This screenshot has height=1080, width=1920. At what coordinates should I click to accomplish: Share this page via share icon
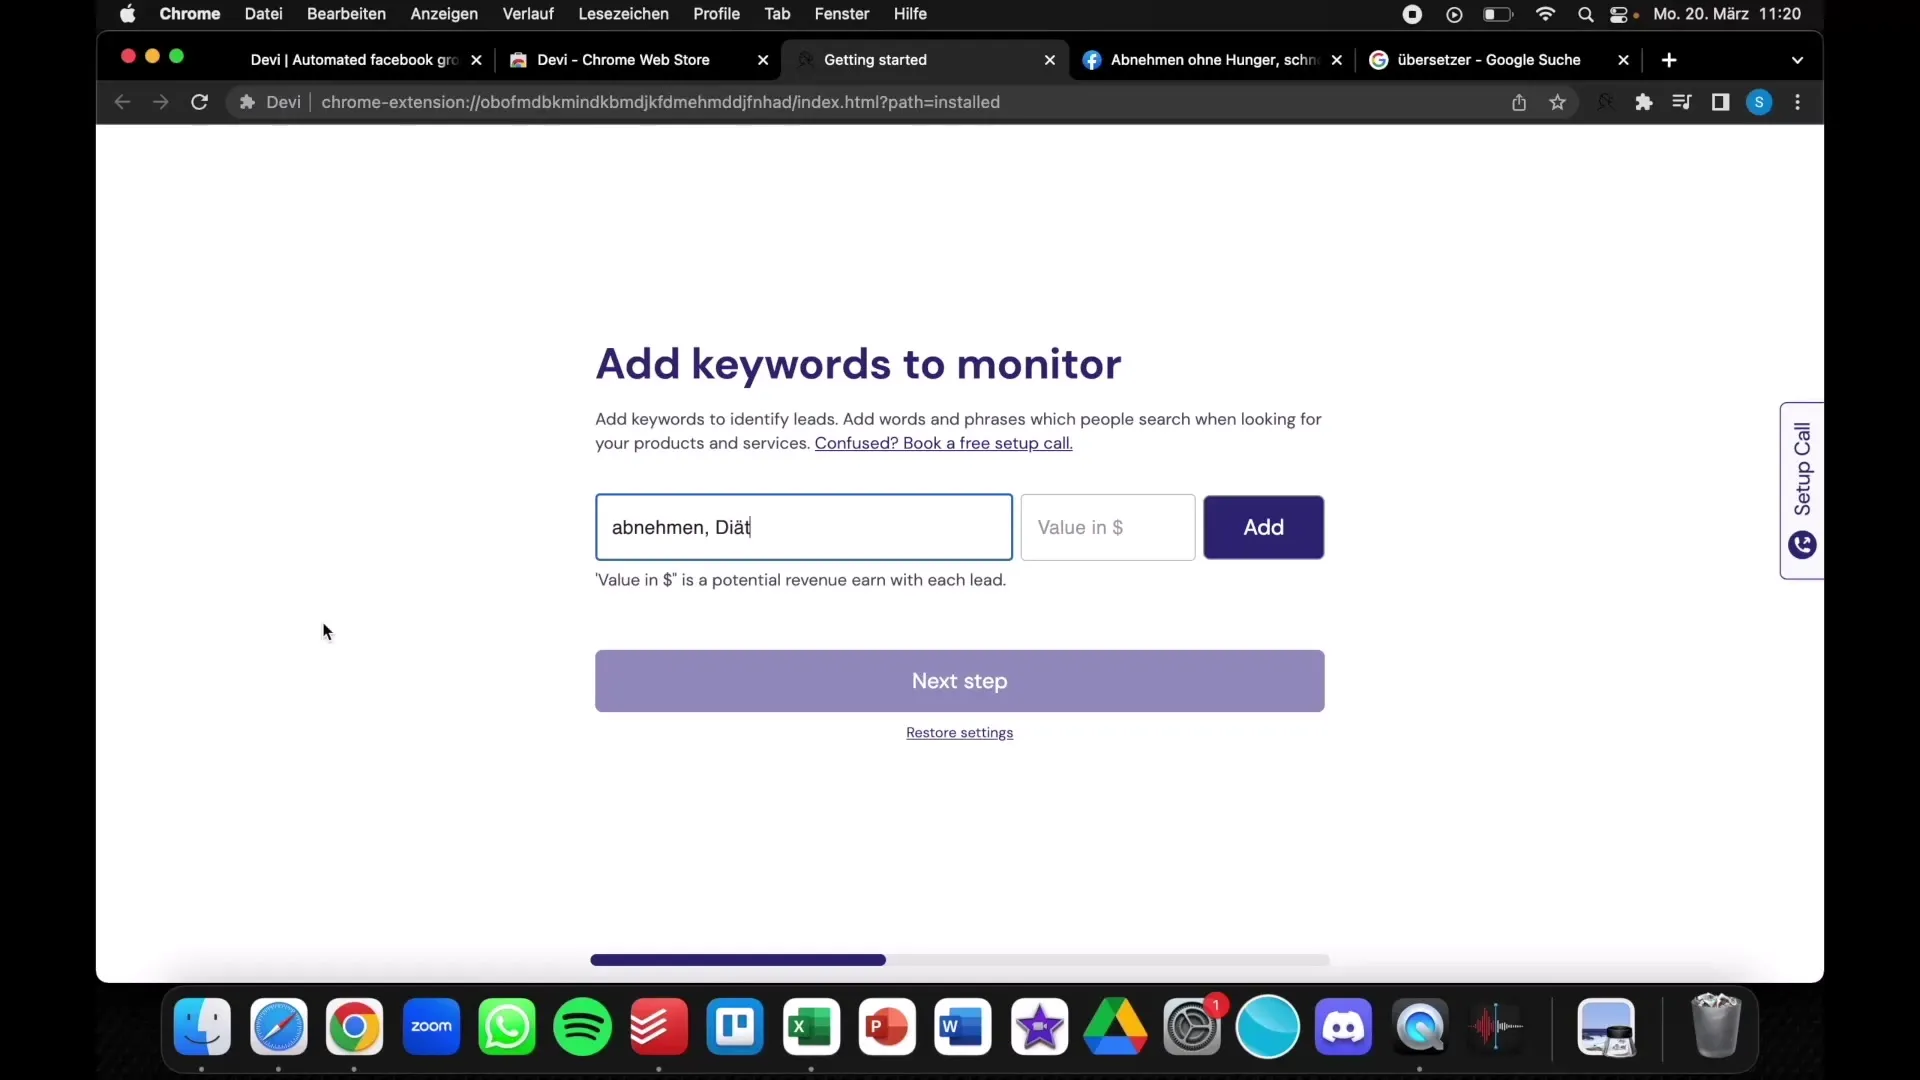(x=1518, y=102)
